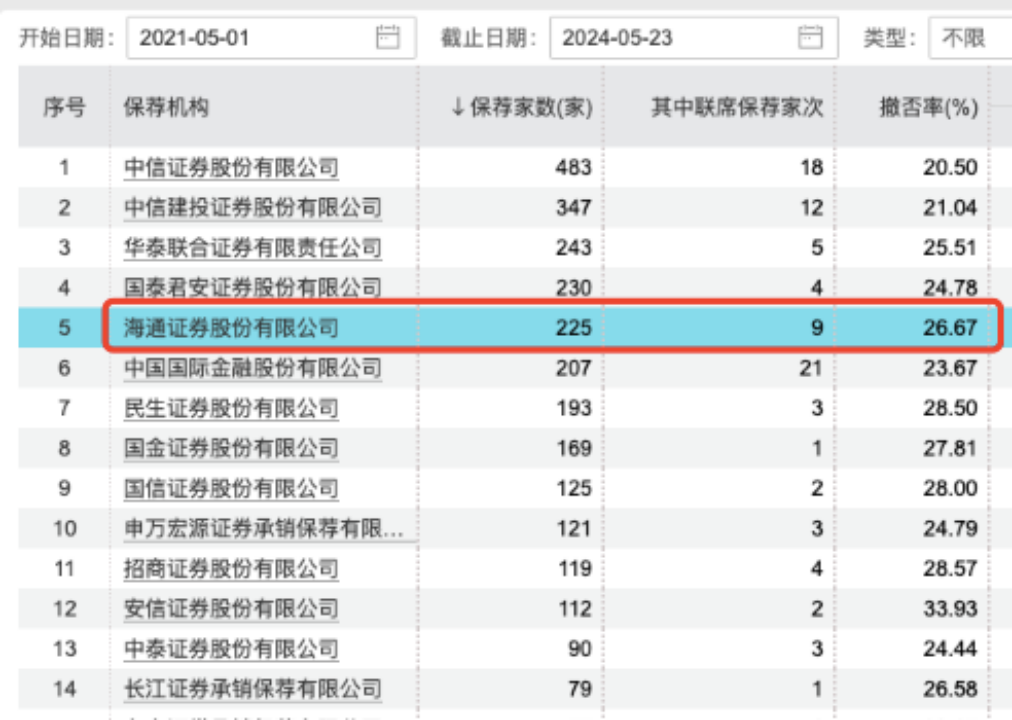This screenshot has width=1012, height=720.
Task: Select row number 10 for 申万宏源
Action: coord(65,528)
